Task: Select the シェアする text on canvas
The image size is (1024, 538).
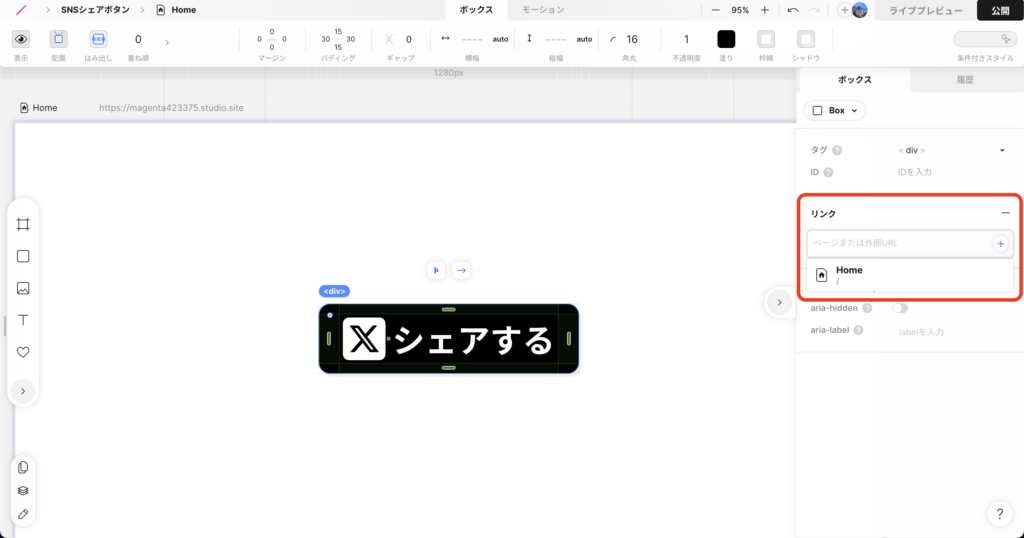Action: pos(473,340)
